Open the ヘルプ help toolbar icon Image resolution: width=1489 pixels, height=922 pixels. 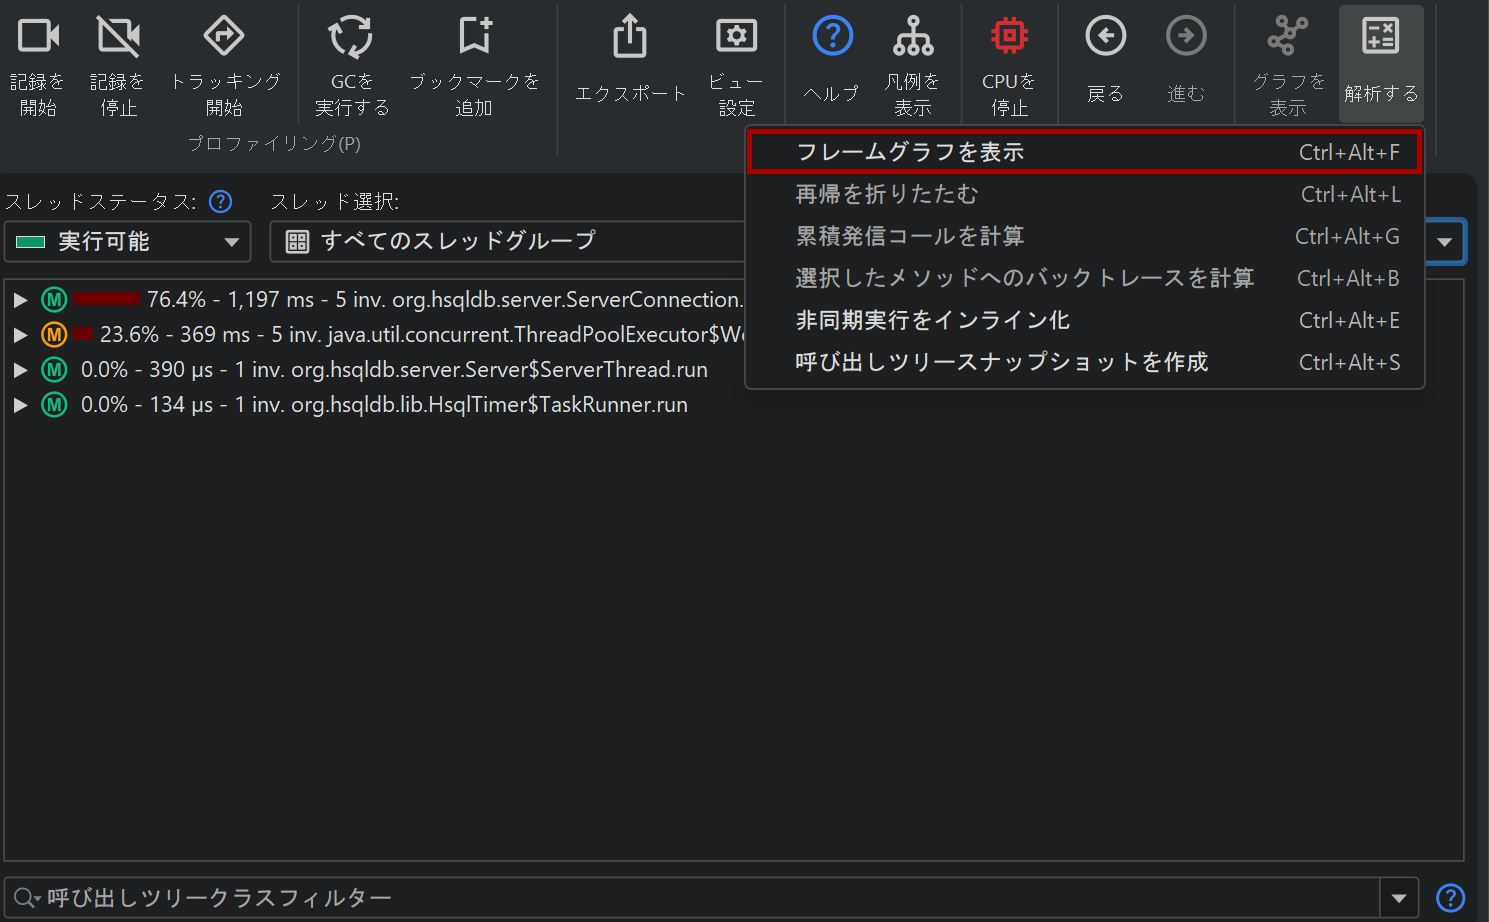pyautogui.click(x=832, y=37)
